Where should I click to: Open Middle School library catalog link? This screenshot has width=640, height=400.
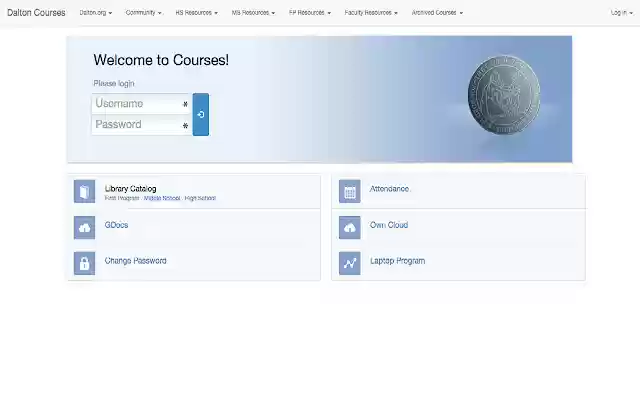click(x=162, y=198)
